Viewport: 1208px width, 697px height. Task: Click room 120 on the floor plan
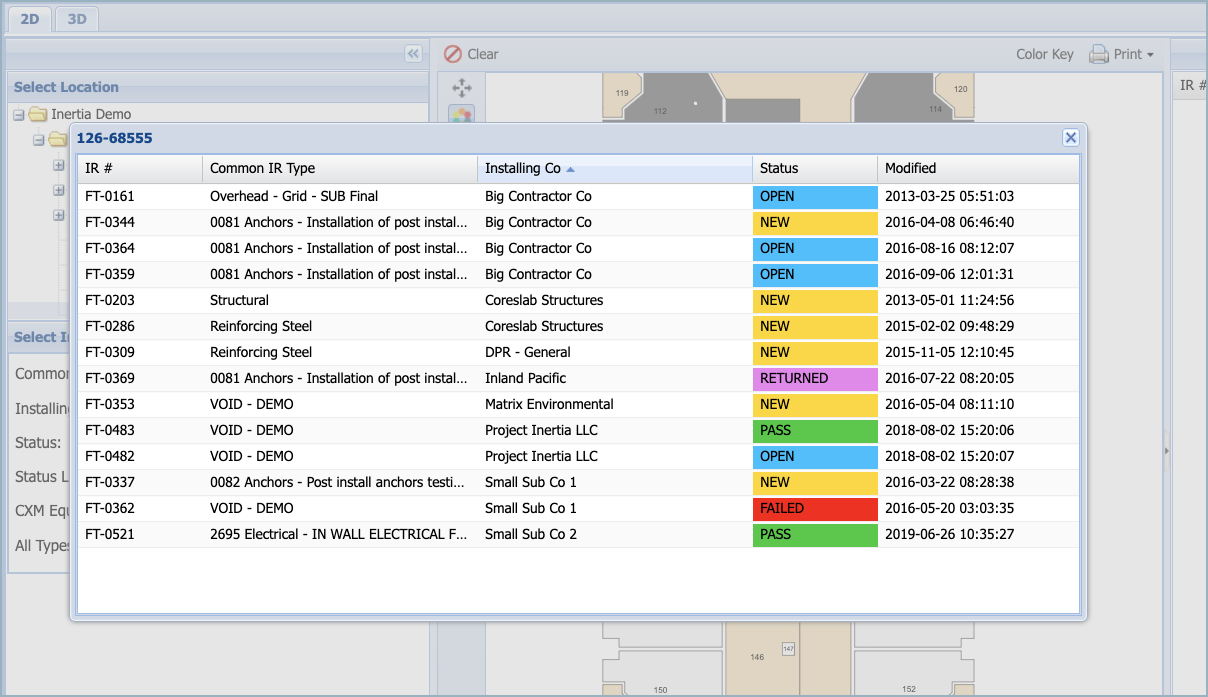tap(961, 89)
